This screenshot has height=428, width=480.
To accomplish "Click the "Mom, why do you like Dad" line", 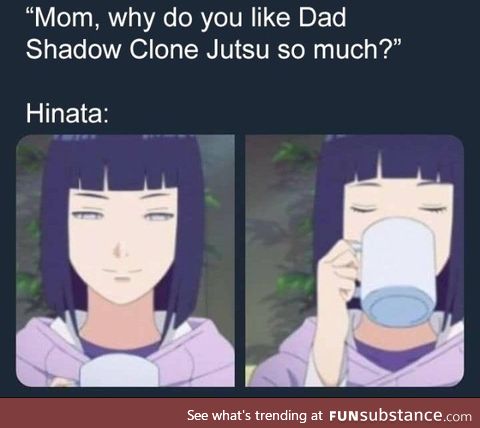I will 186,18.
